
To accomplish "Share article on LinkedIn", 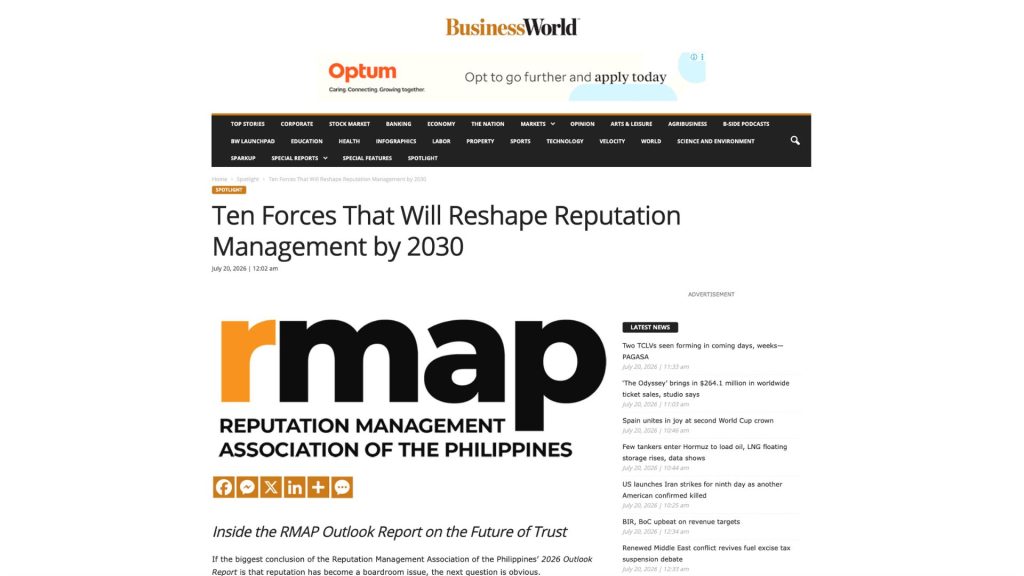I will 295,487.
